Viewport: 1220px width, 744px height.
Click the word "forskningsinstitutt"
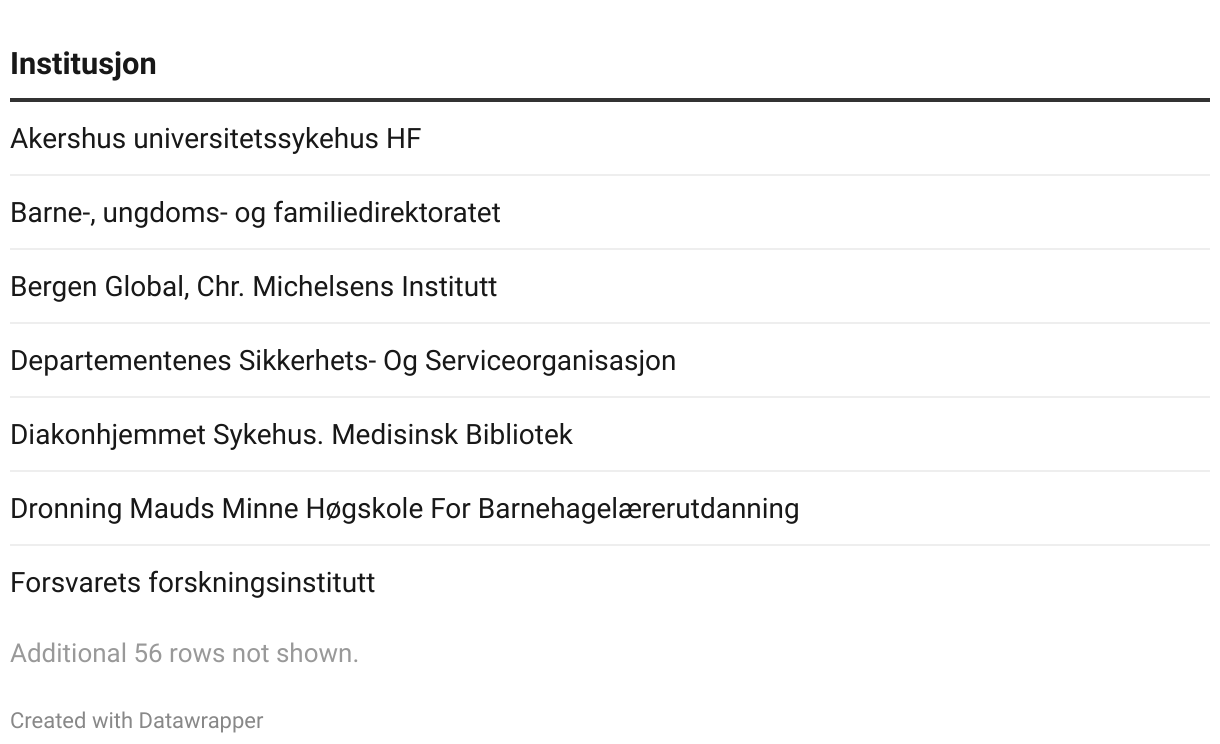(262, 583)
